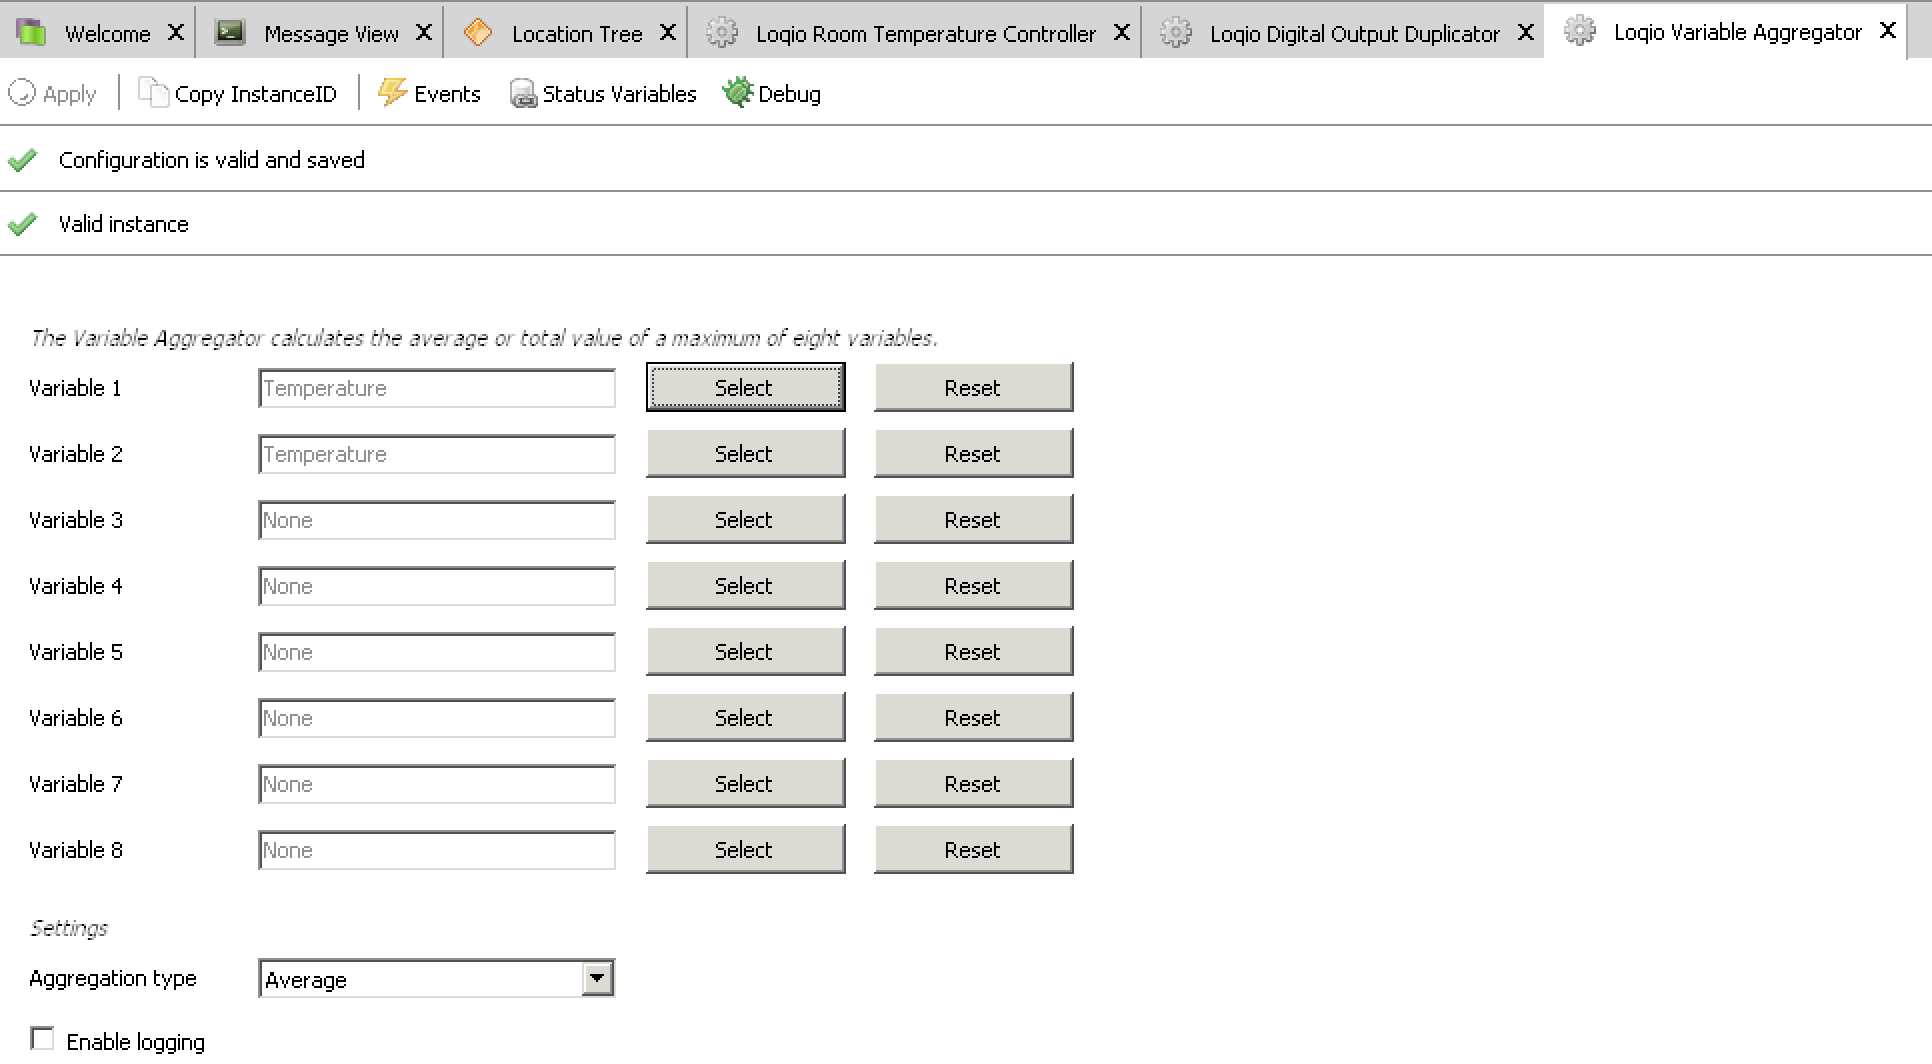This screenshot has width=1932, height=1064.
Task: Click the Variable 4 field
Action: 437,586
